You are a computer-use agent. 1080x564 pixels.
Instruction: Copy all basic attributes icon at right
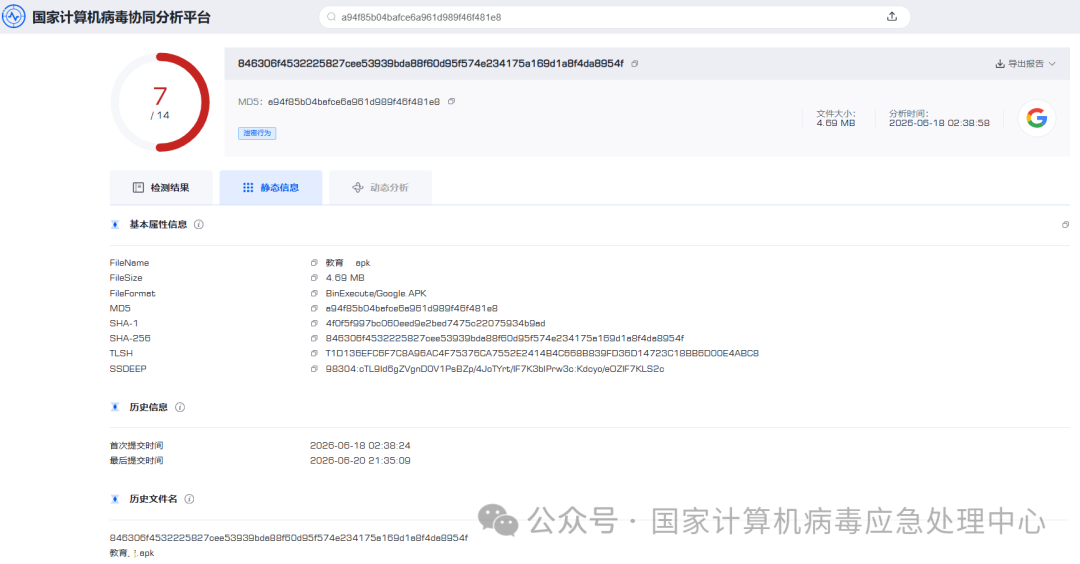(1065, 224)
